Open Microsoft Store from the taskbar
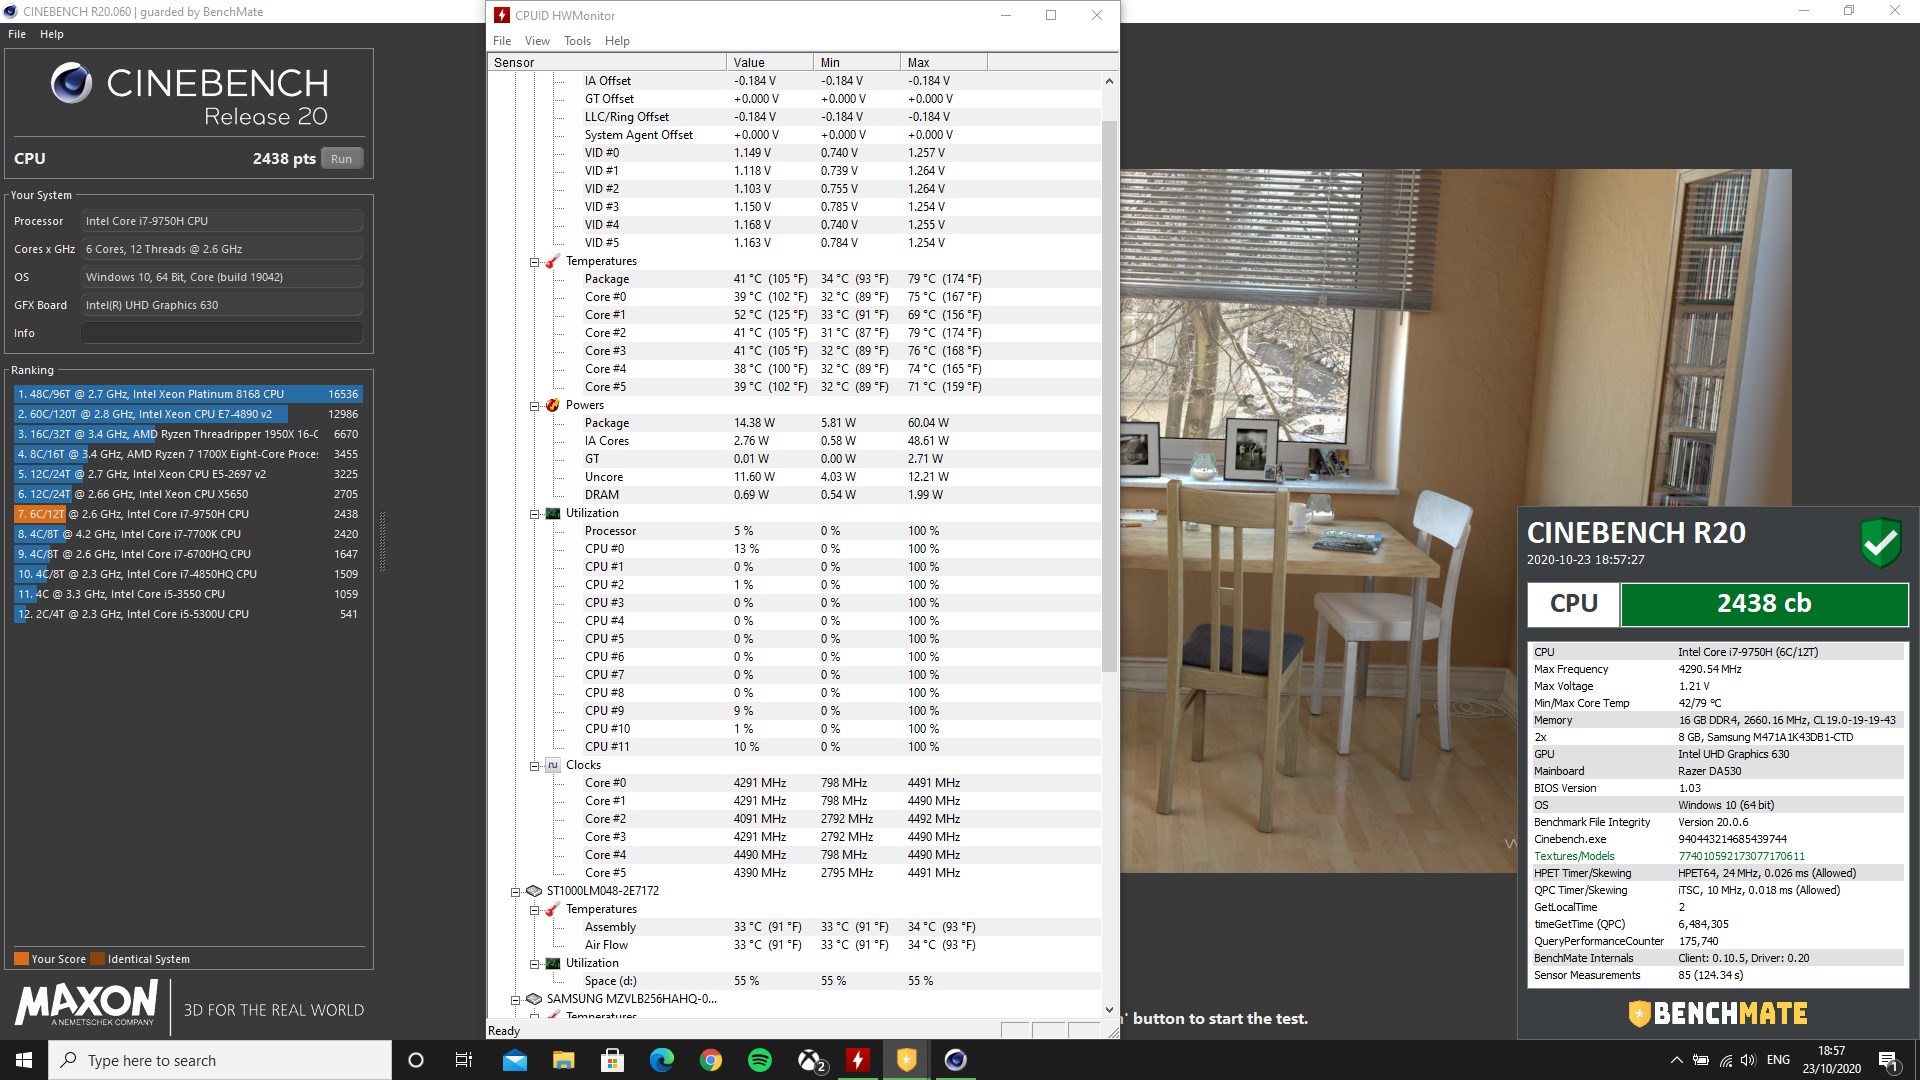Screen dimensions: 1920x1080 [x=613, y=1060]
